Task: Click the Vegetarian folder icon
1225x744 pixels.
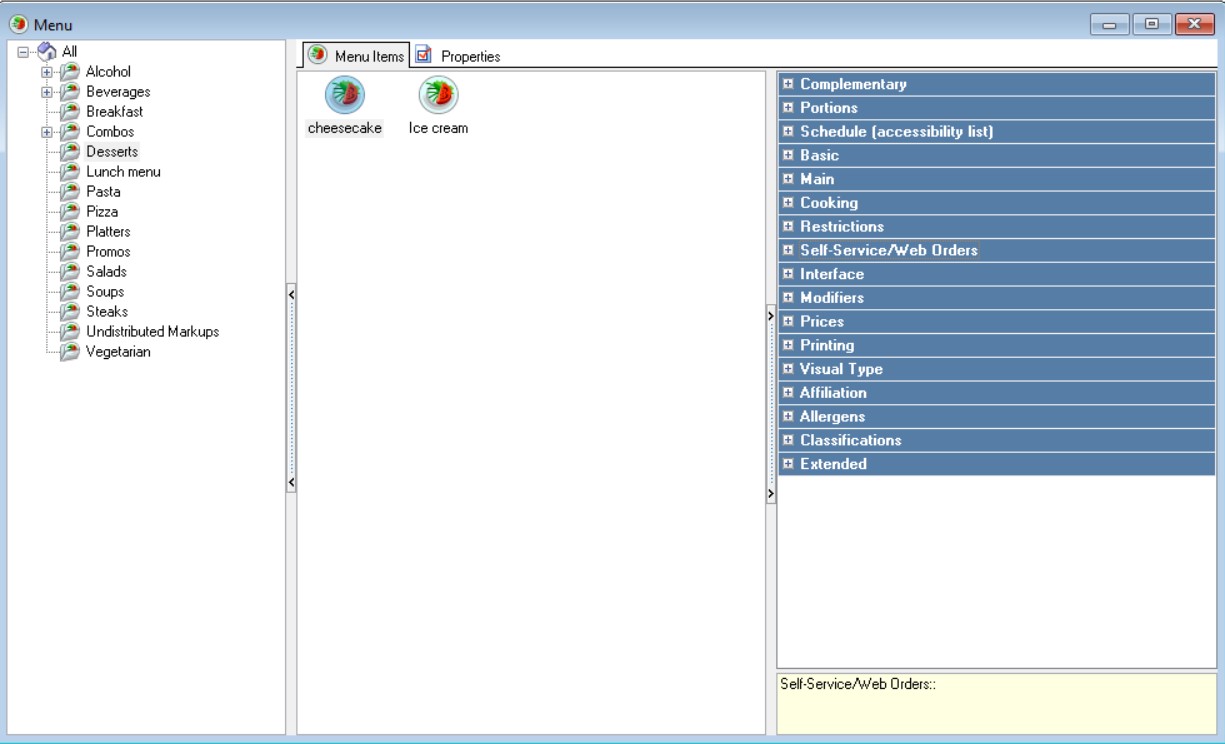Action: point(69,352)
